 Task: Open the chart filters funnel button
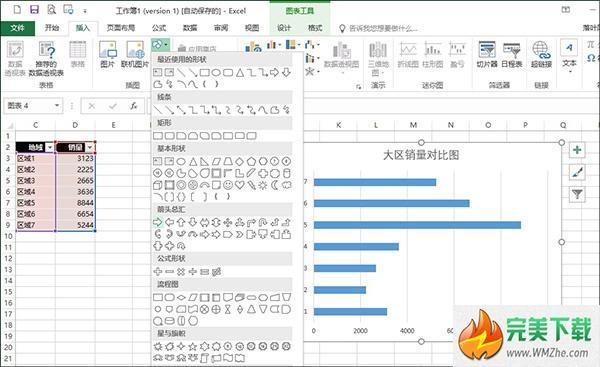[577, 194]
